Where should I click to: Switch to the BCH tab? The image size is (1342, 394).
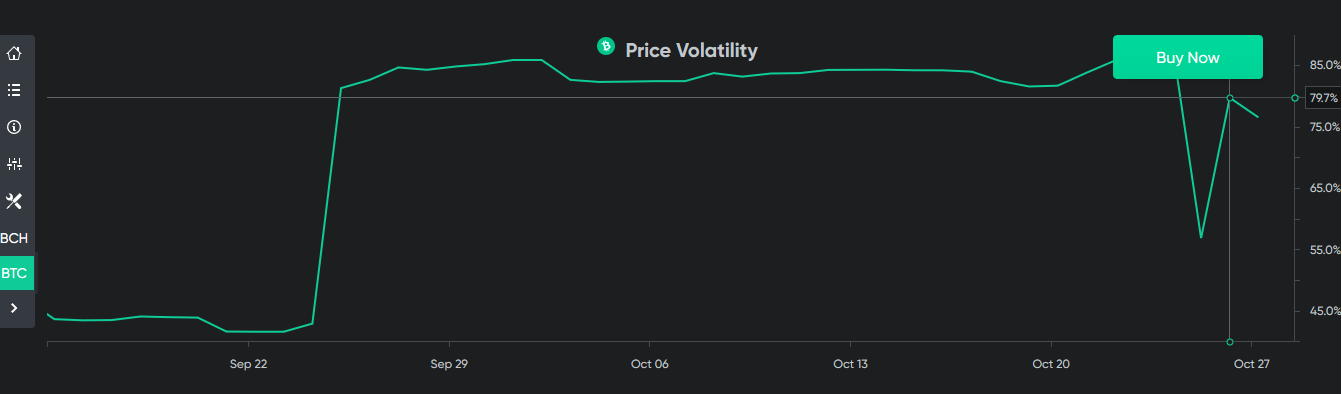14,238
